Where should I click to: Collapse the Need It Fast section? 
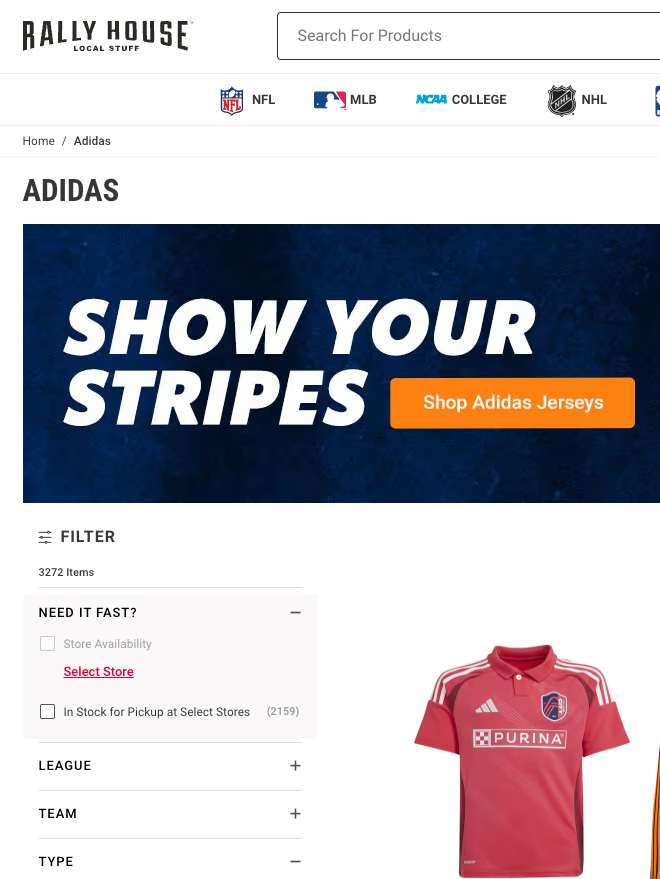click(x=295, y=612)
